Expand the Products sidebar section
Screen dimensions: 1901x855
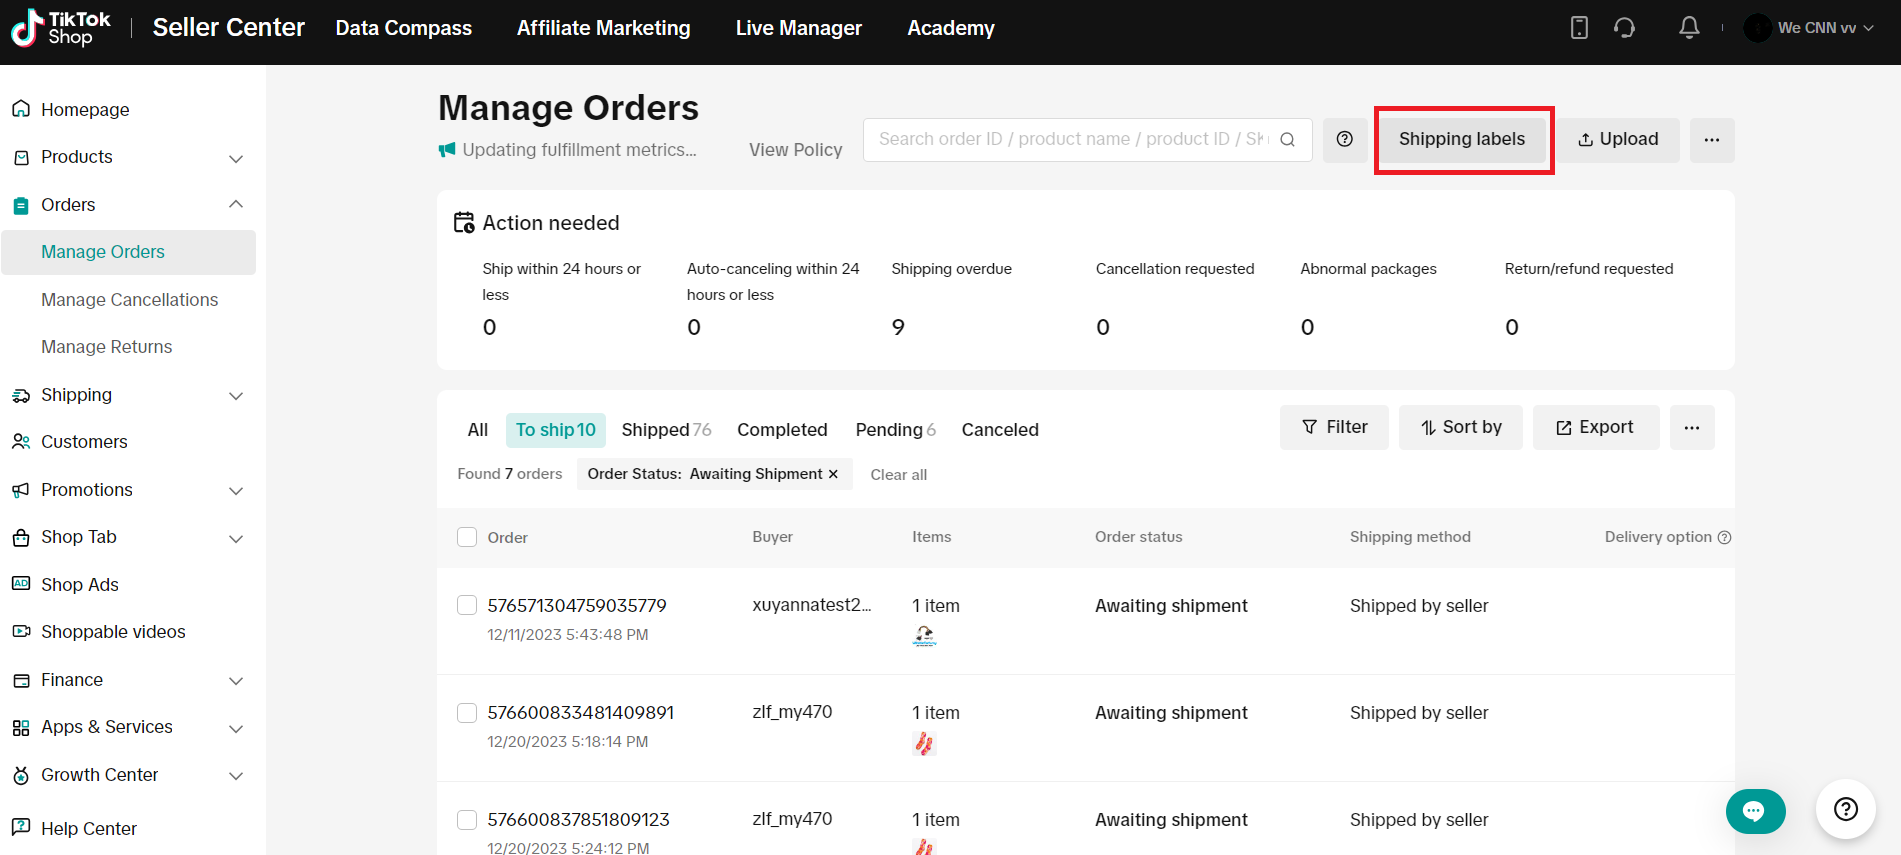tap(236, 158)
